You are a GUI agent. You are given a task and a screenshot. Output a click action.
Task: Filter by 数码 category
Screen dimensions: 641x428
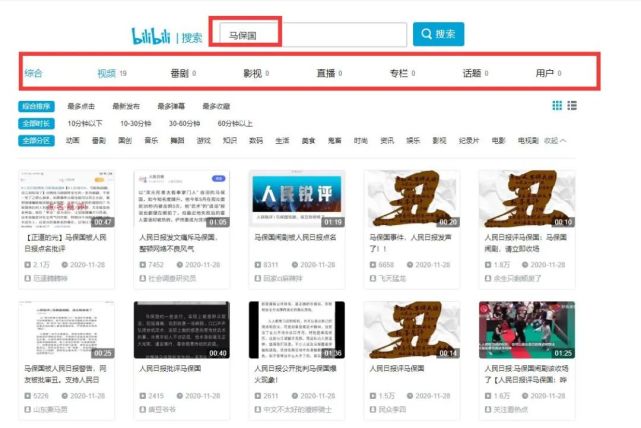(256, 141)
